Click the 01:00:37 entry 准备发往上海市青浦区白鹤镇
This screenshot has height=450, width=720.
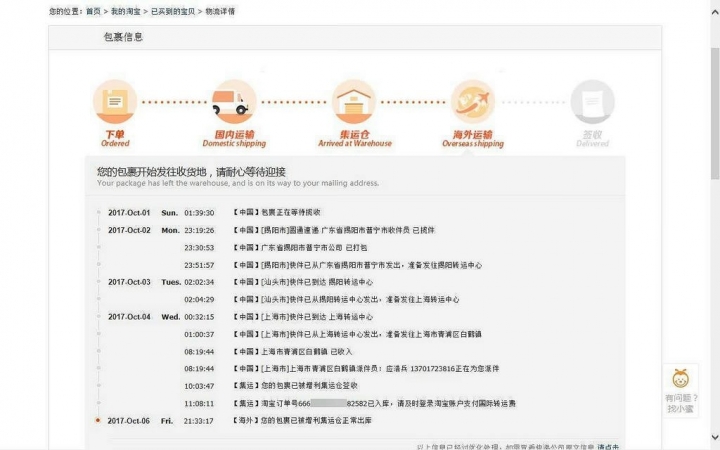pos(358,334)
